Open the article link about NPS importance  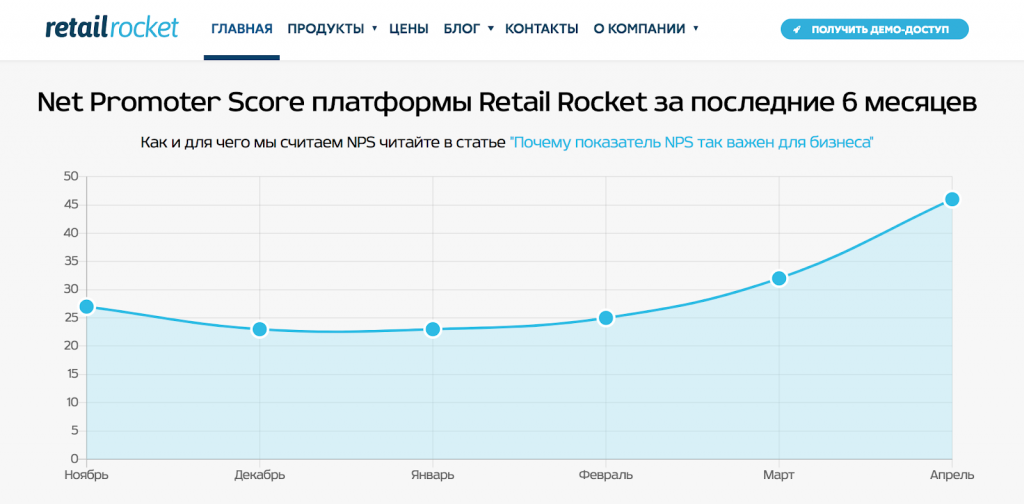(x=692, y=142)
